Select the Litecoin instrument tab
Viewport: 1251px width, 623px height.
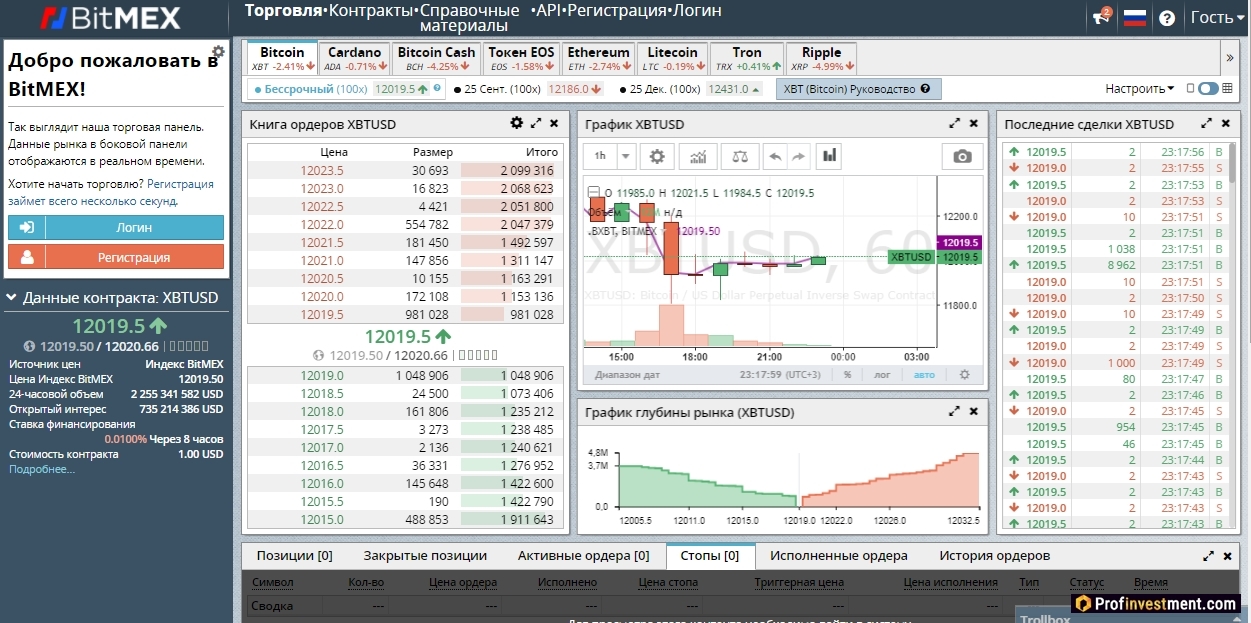click(673, 59)
